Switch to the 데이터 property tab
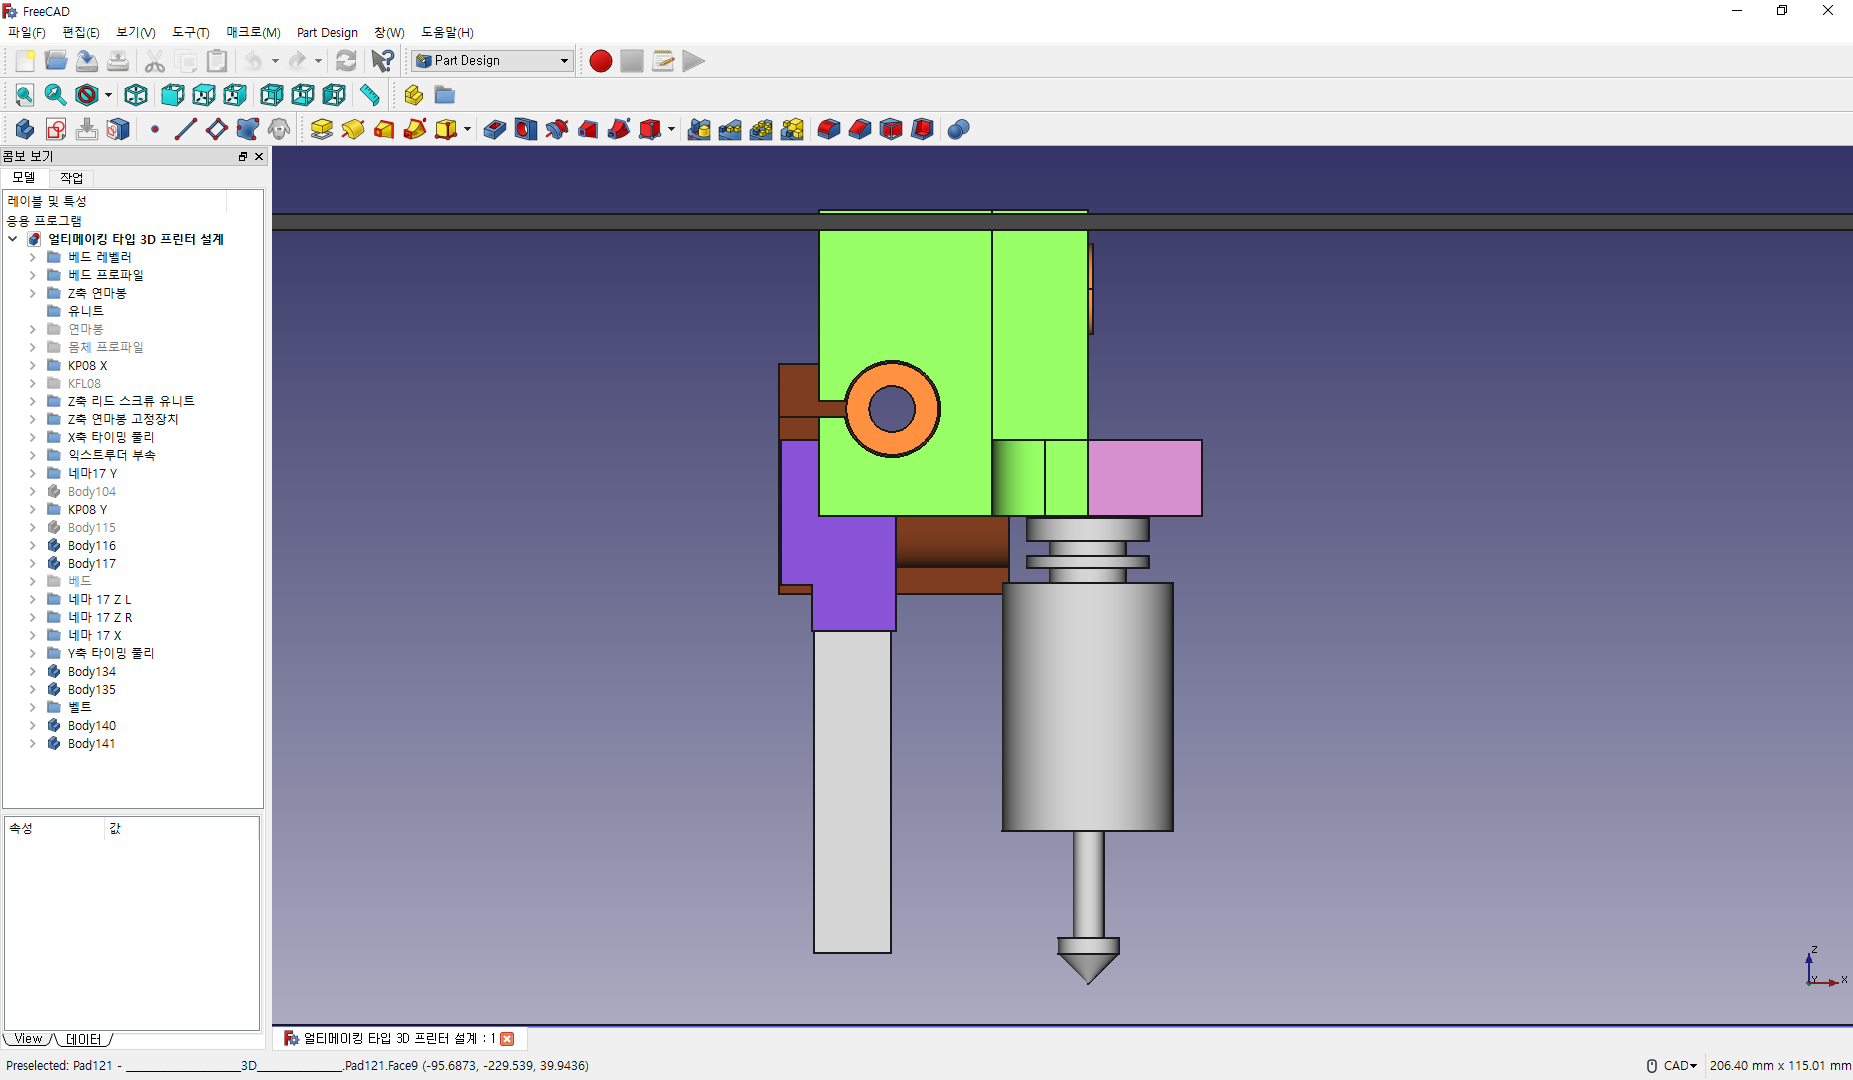This screenshot has width=1853, height=1080. pos(84,1040)
